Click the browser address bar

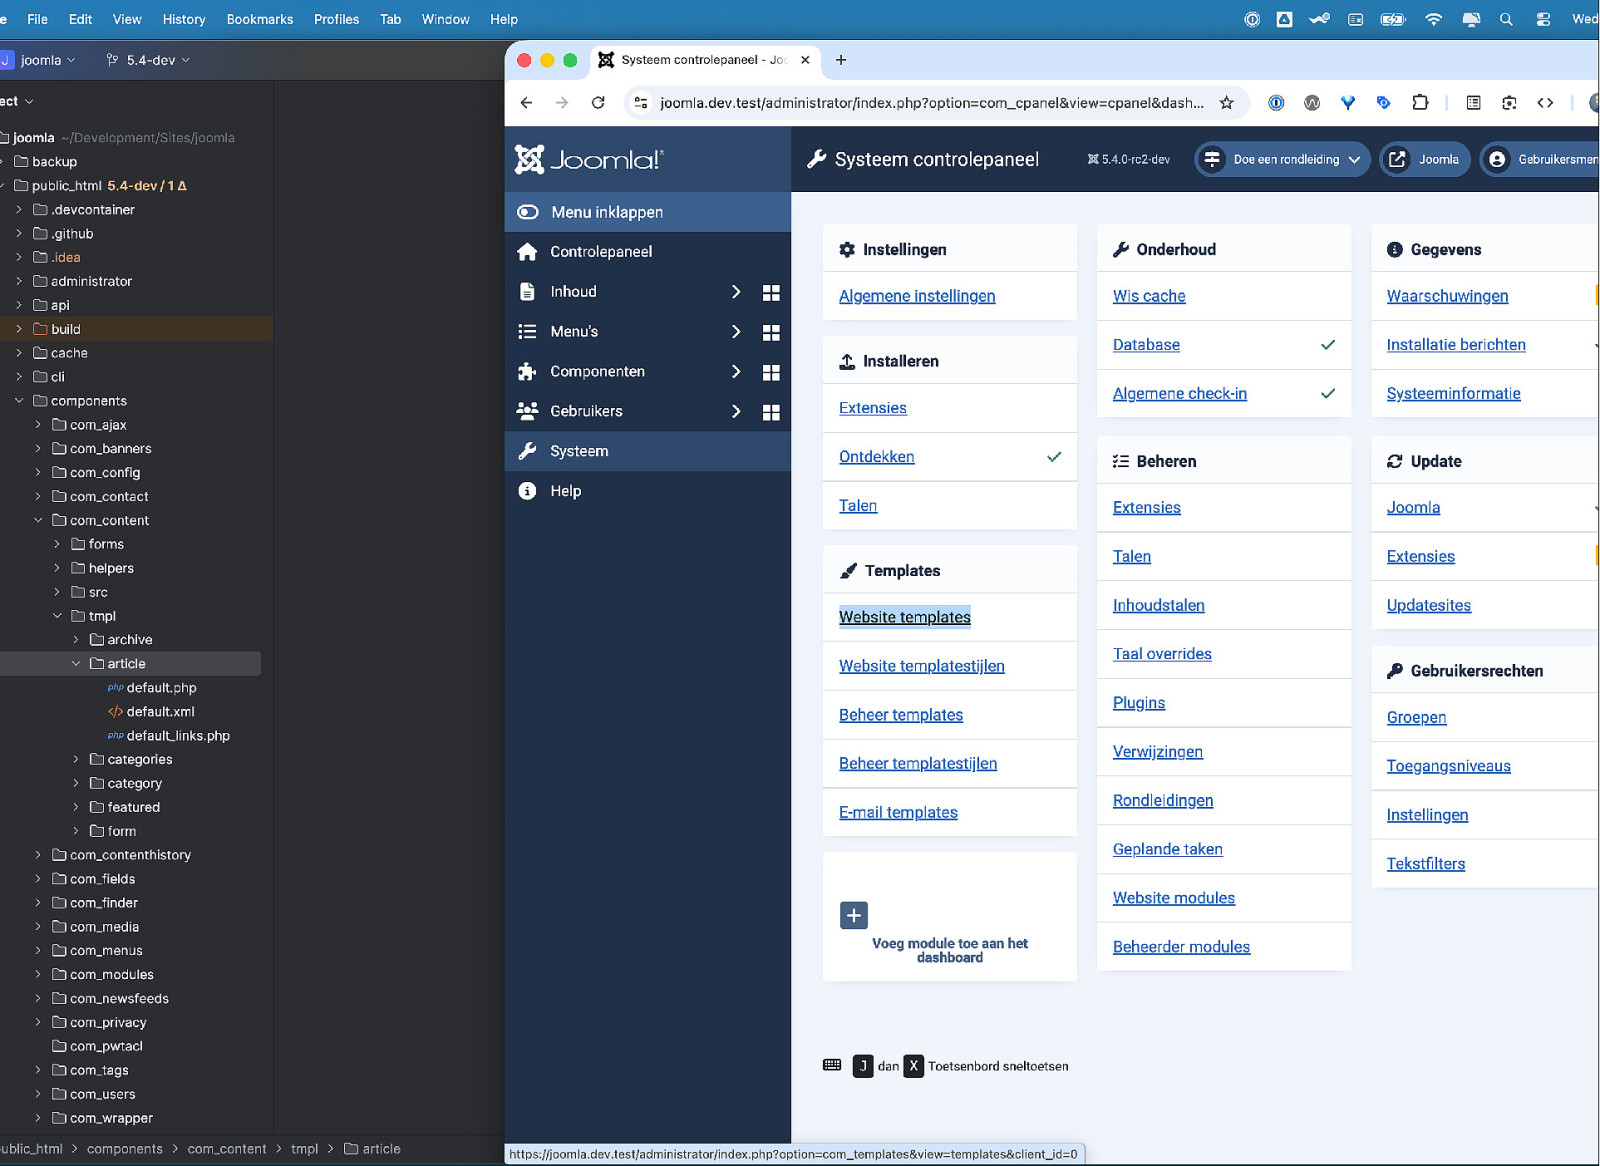pos(930,102)
